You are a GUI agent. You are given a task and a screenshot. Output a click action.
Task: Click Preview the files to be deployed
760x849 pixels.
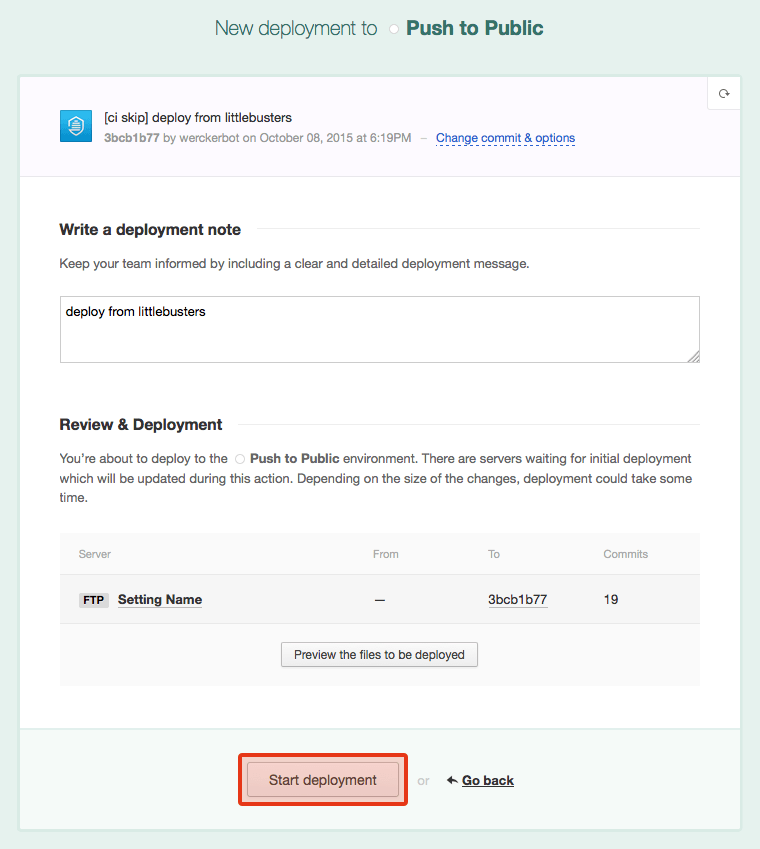click(x=379, y=655)
